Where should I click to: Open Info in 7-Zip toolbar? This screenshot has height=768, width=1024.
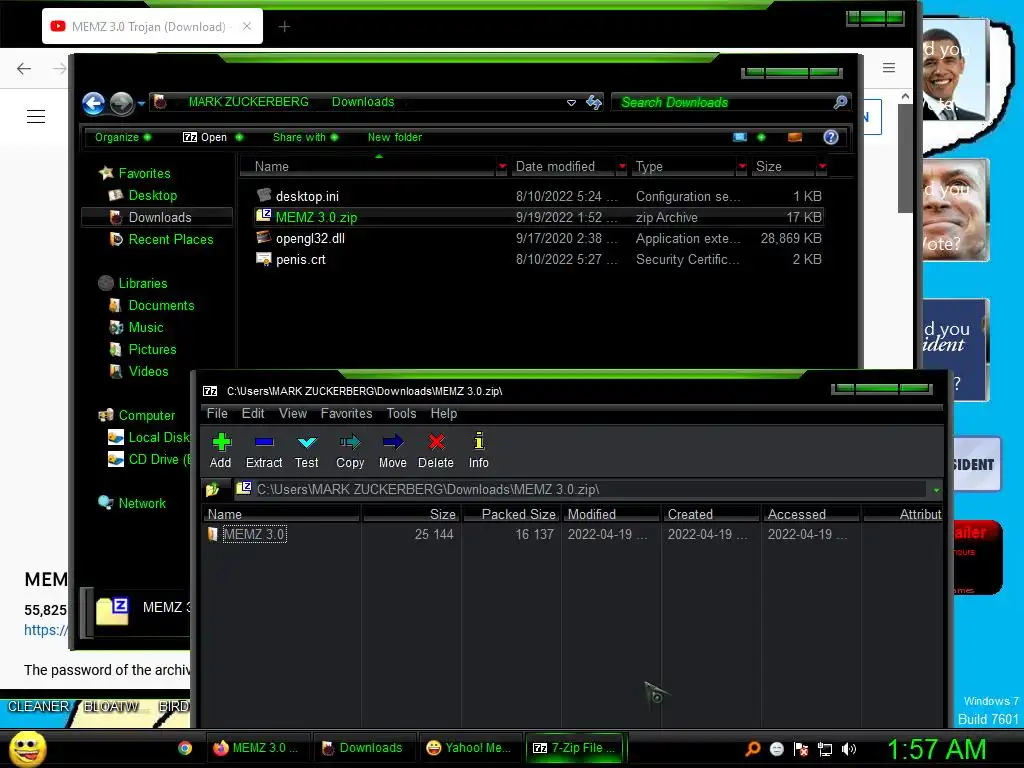(x=479, y=451)
